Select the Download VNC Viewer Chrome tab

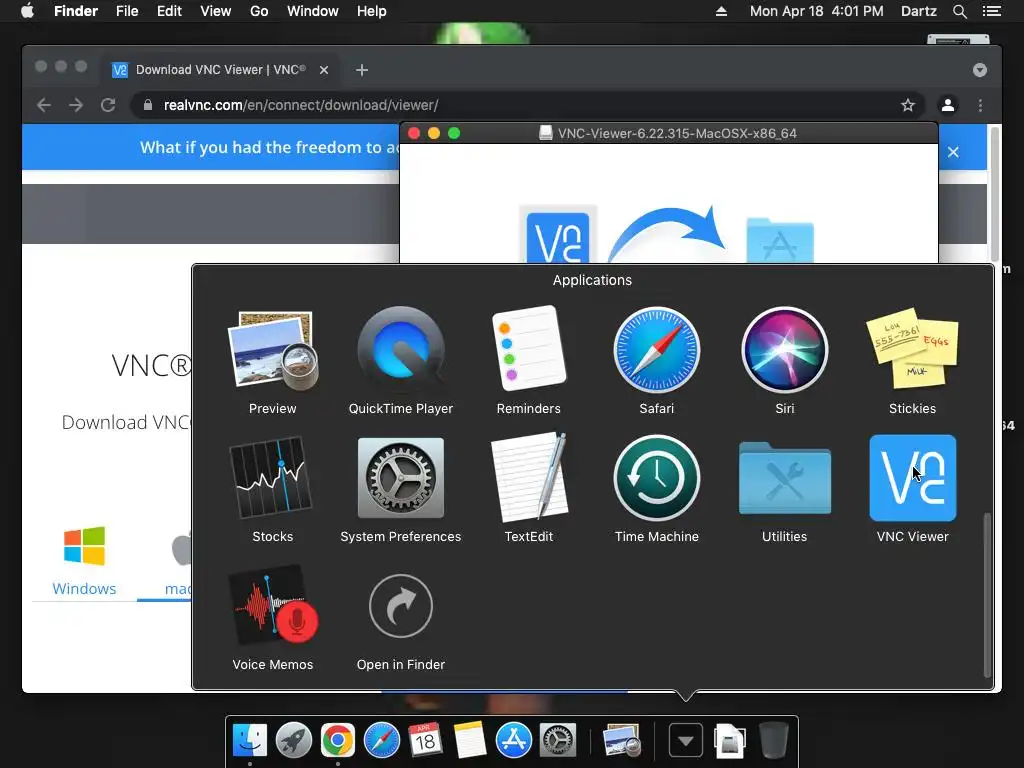(x=221, y=70)
